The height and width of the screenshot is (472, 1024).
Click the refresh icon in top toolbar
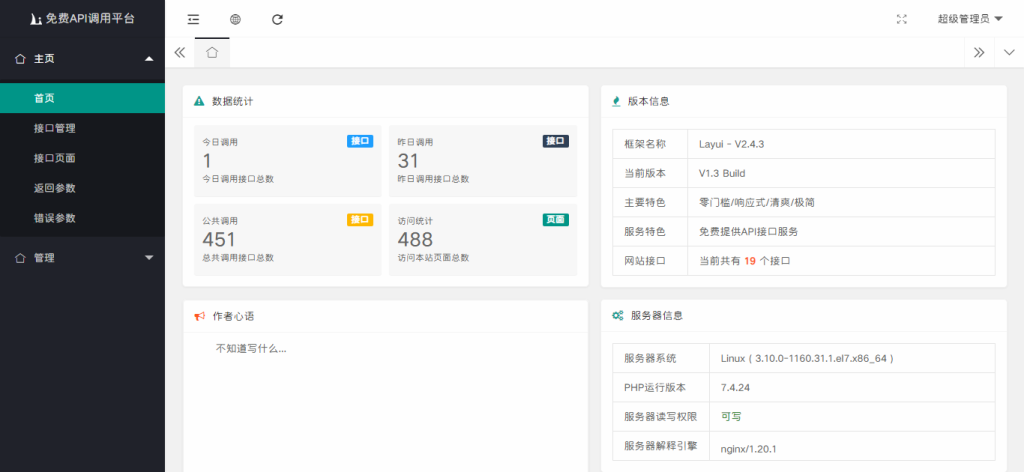coord(277,19)
